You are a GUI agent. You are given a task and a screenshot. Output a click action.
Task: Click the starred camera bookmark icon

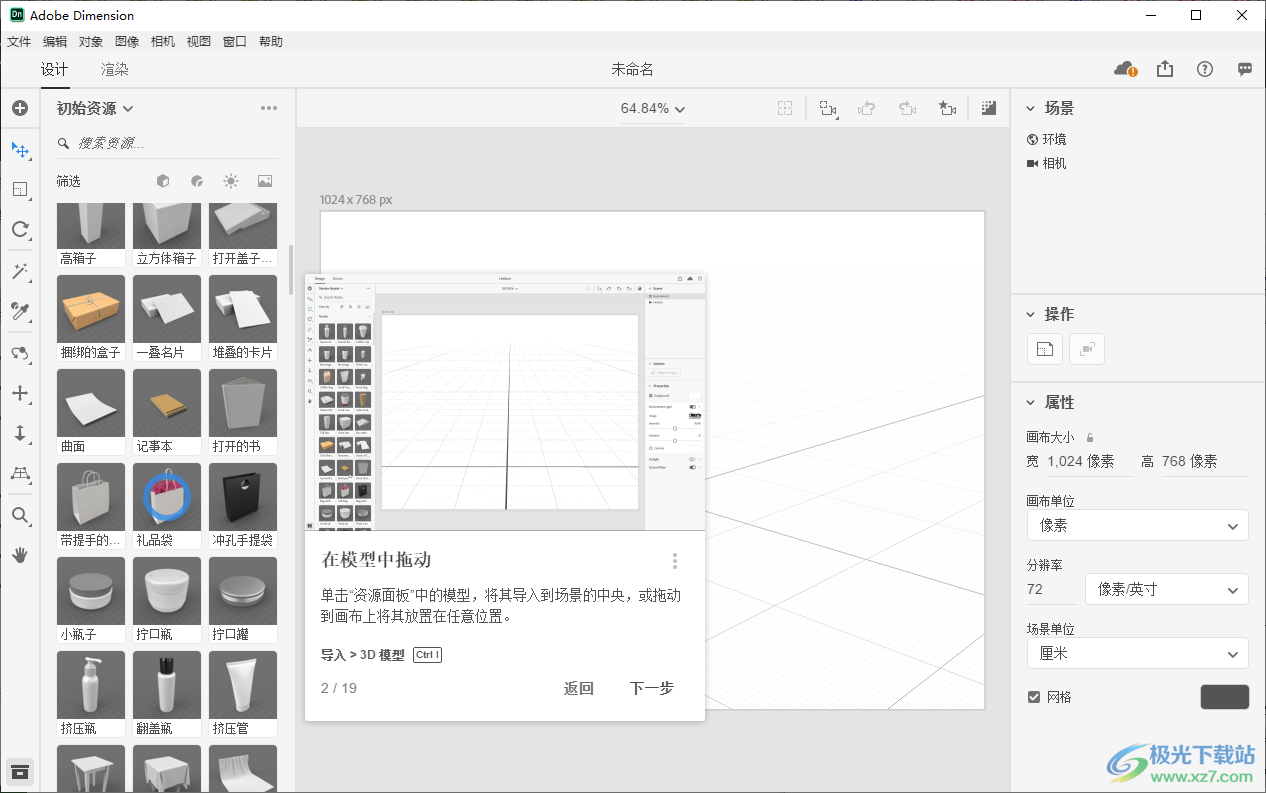(947, 108)
